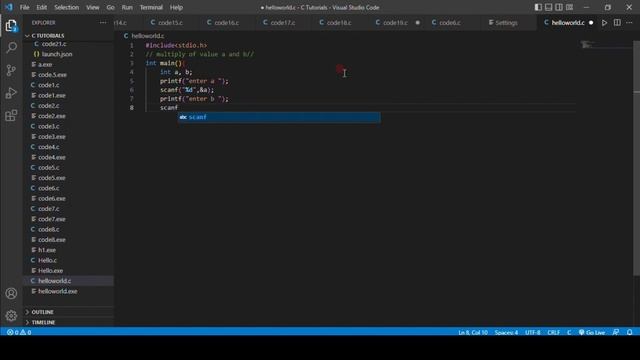640x360 pixels.
Task: Open code21.c in explorer
Action: pyautogui.click(x=54, y=44)
